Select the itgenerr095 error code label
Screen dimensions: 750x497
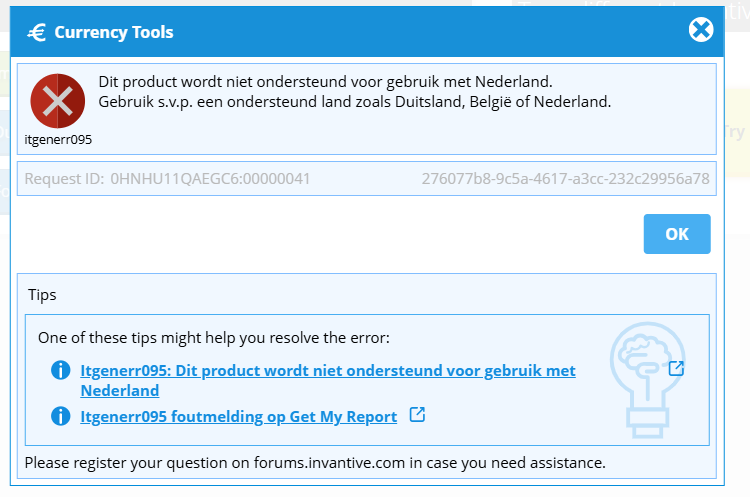coord(58,140)
